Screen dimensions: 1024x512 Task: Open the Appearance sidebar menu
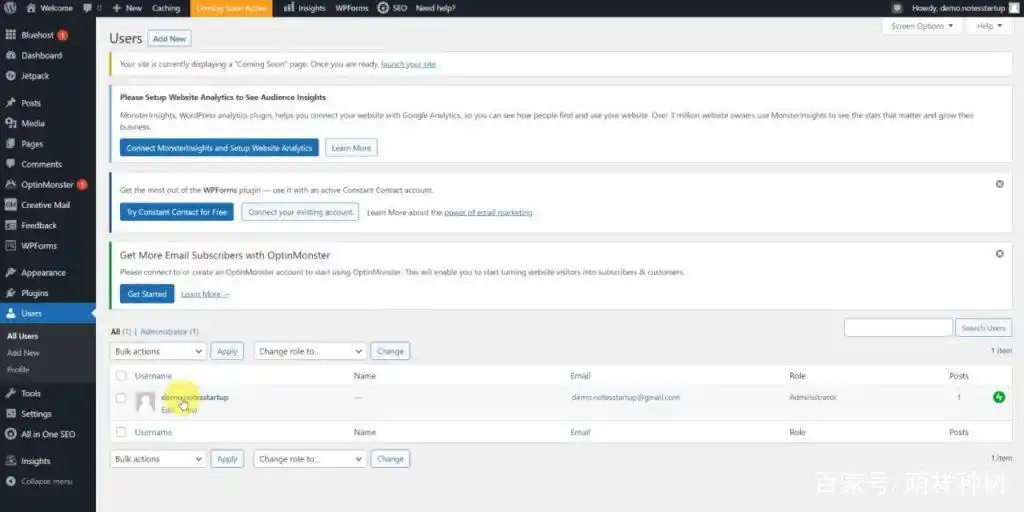coord(42,272)
